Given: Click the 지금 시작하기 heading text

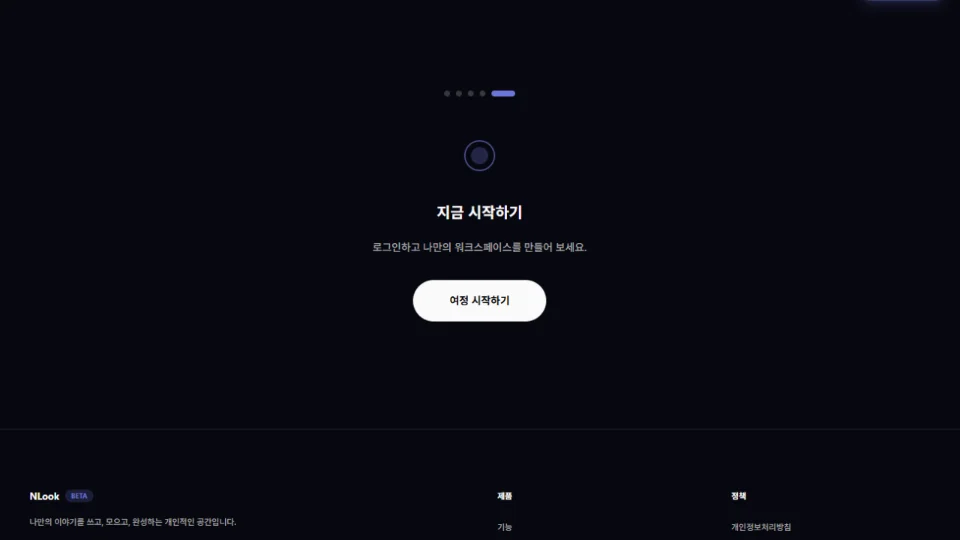Looking at the screenshot, I should click(x=479, y=212).
